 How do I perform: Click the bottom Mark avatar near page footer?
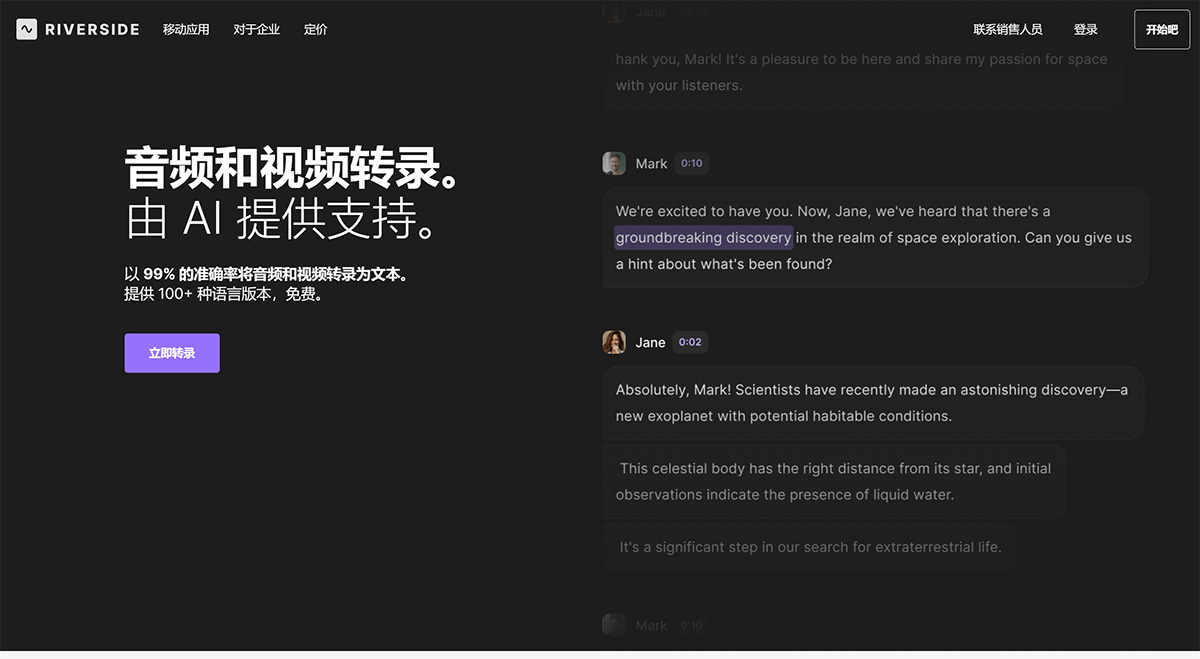613,624
